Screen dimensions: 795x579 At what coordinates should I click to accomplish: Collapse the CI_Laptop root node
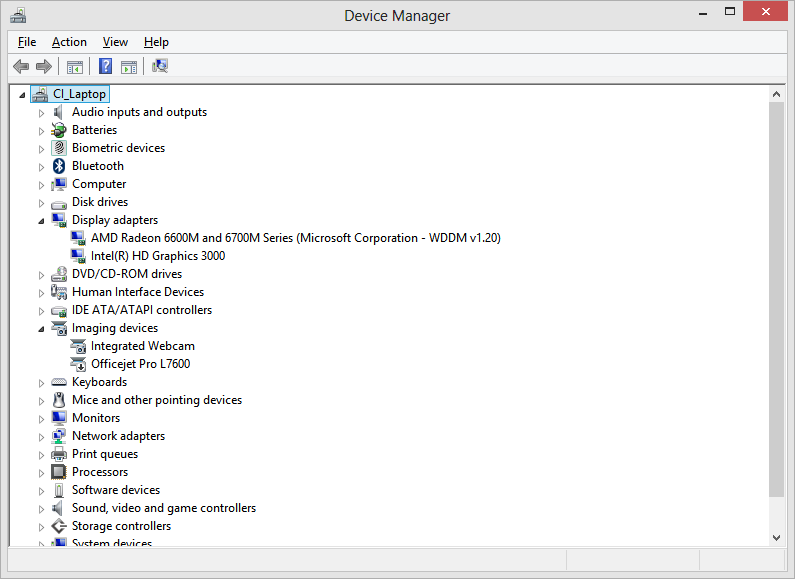(x=22, y=95)
